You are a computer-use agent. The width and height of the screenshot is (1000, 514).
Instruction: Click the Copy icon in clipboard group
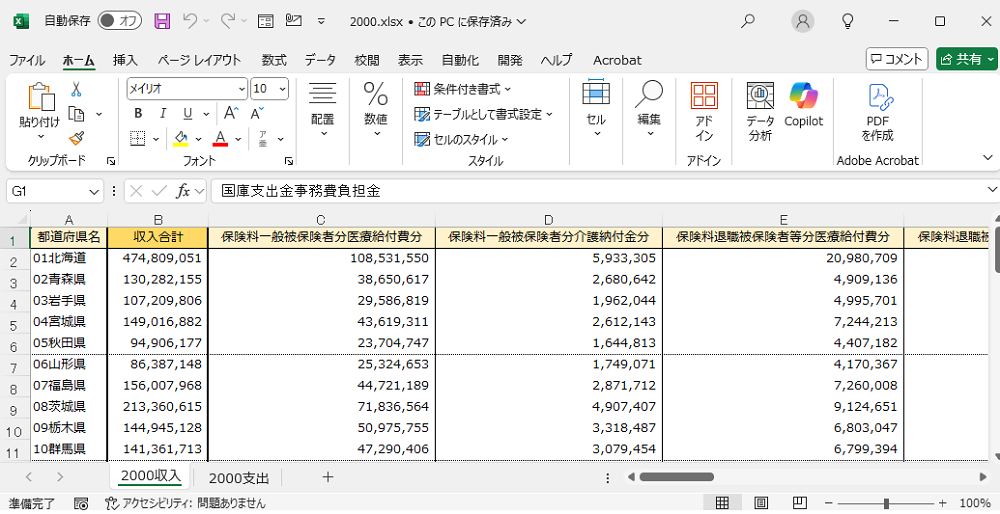(x=77, y=114)
